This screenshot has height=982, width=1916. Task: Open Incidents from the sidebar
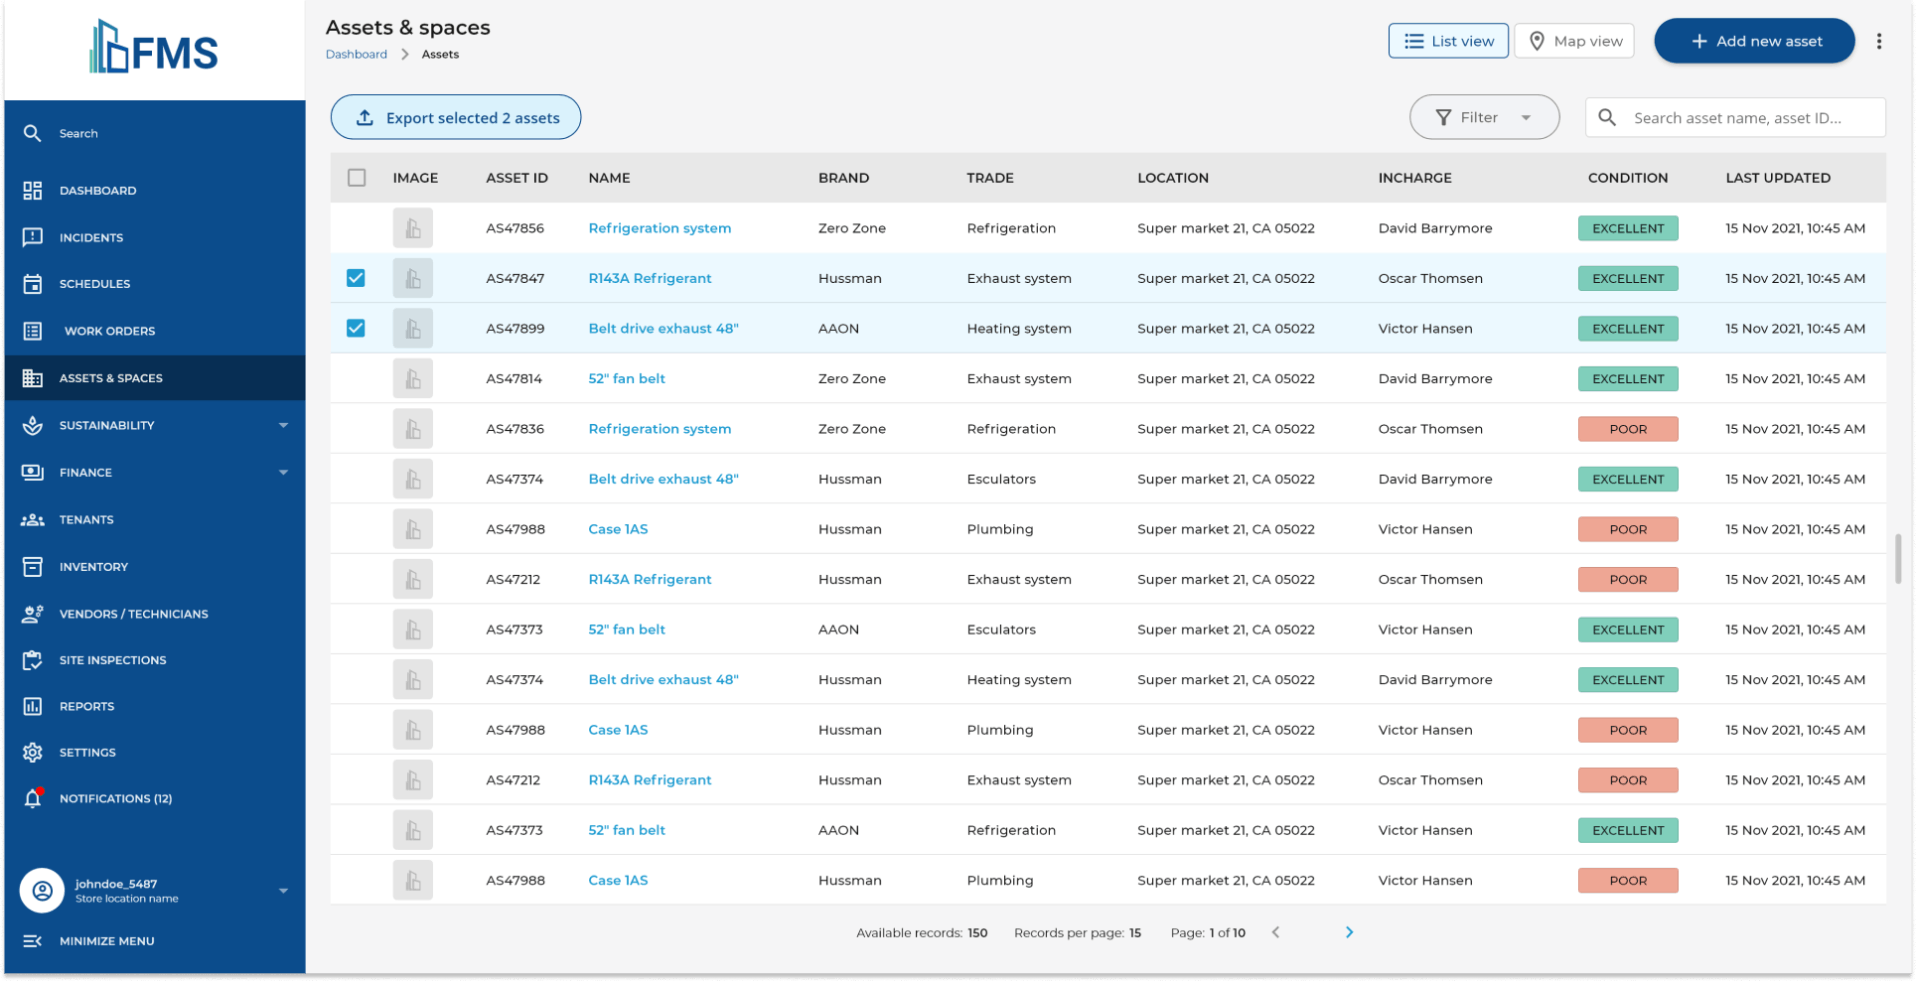click(91, 237)
